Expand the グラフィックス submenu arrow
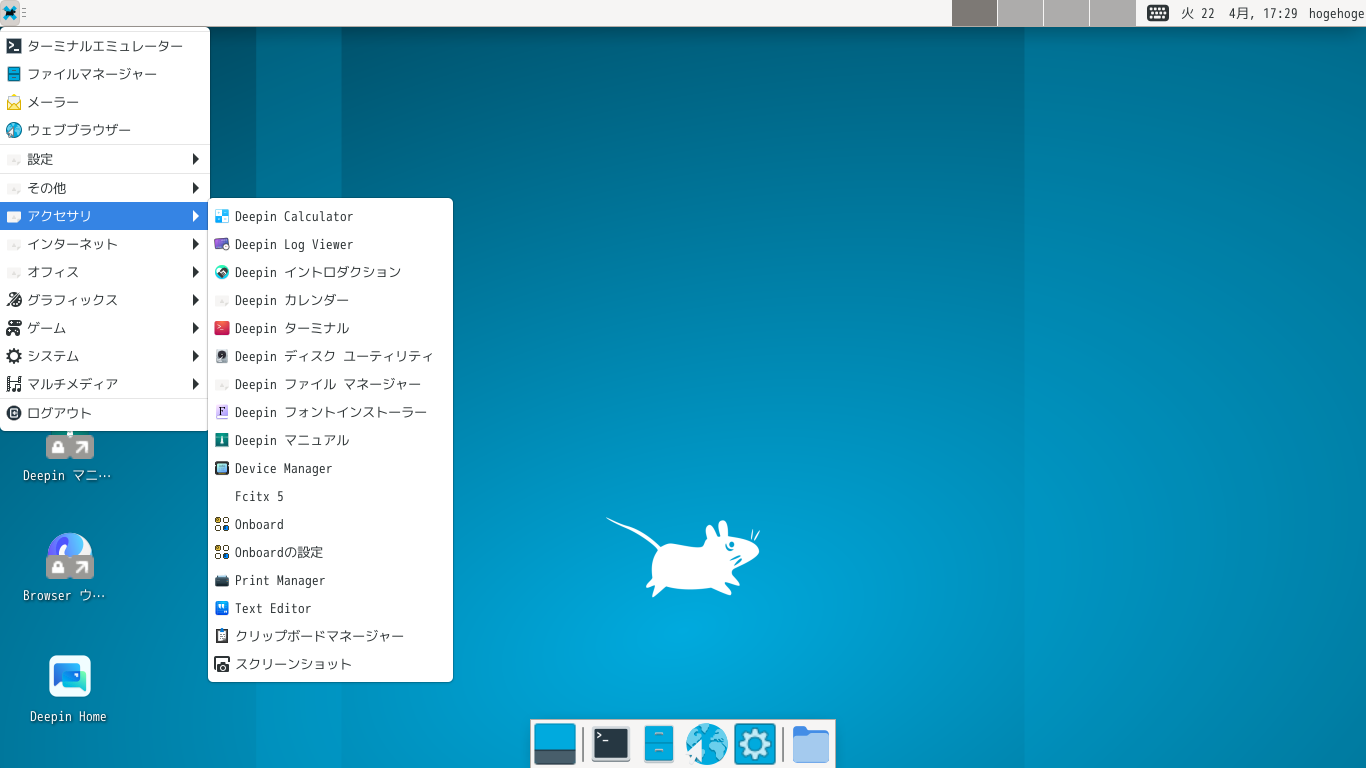 196,300
